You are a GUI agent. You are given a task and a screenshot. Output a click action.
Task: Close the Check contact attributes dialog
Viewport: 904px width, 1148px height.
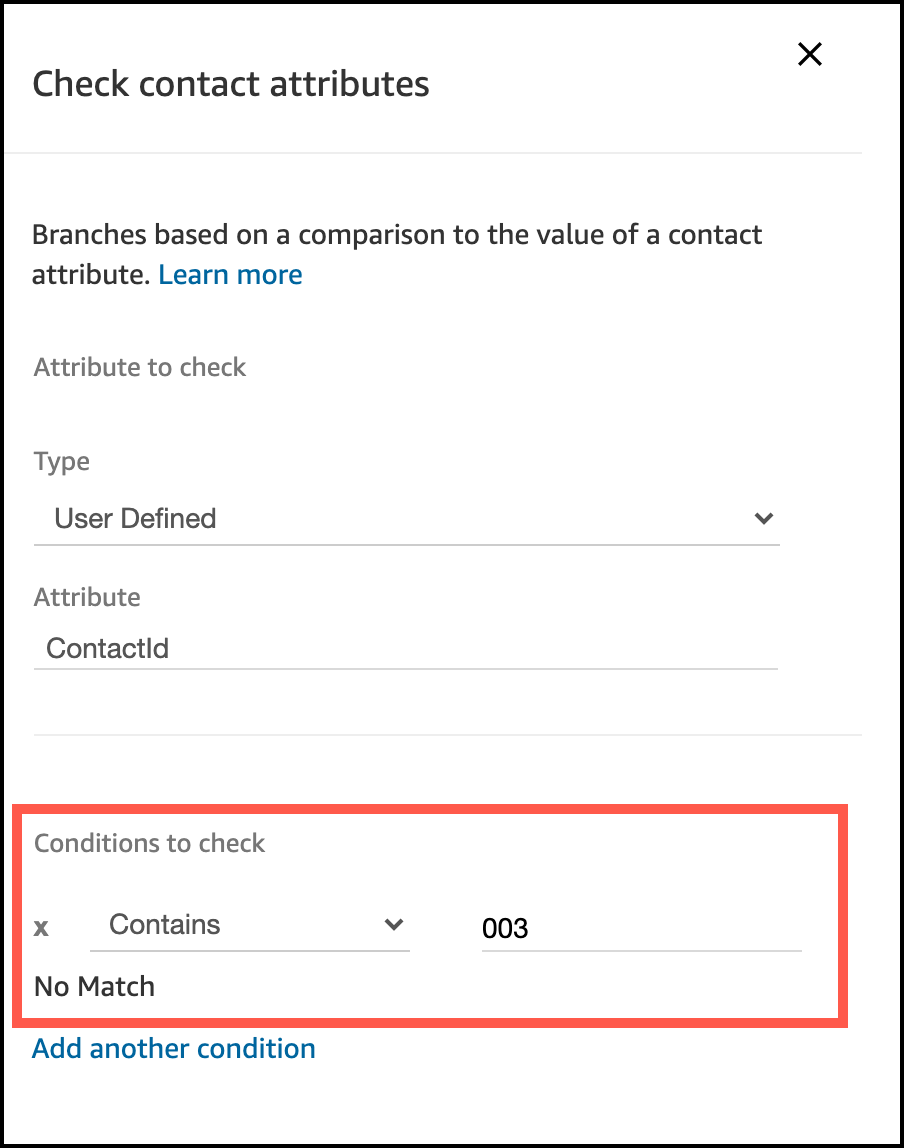click(x=809, y=54)
